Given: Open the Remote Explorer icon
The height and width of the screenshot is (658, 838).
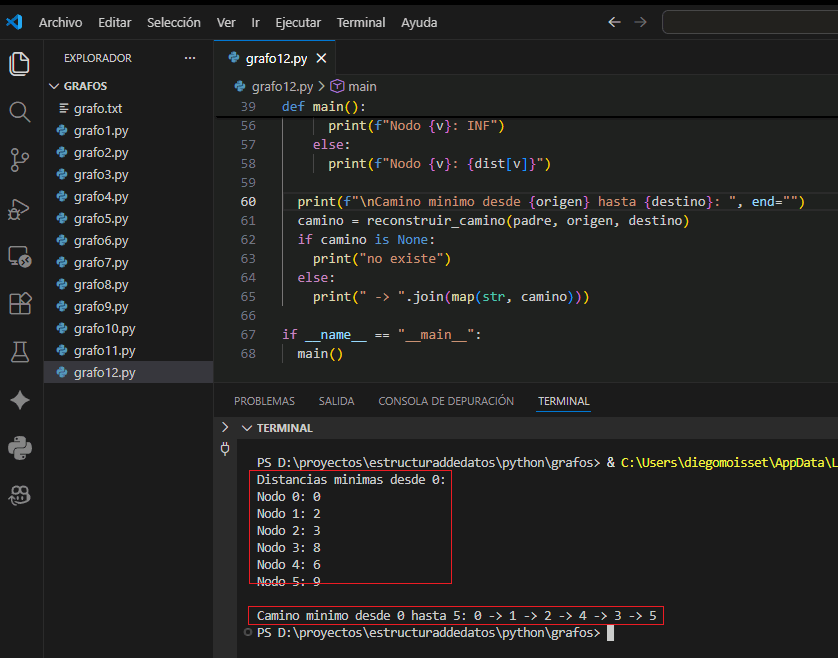Looking at the screenshot, I should (x=19, y=257).
